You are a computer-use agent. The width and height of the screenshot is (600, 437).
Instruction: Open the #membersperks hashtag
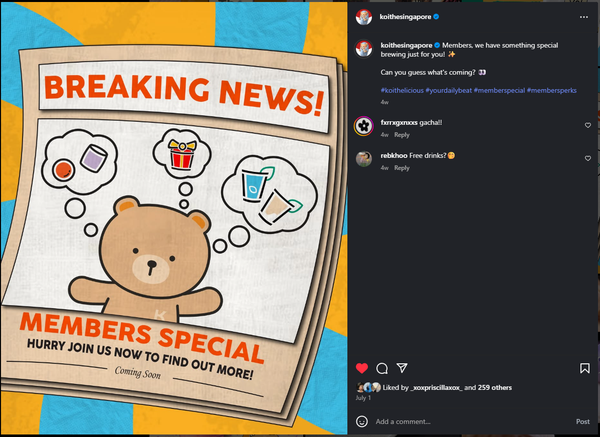click(551, 90)
